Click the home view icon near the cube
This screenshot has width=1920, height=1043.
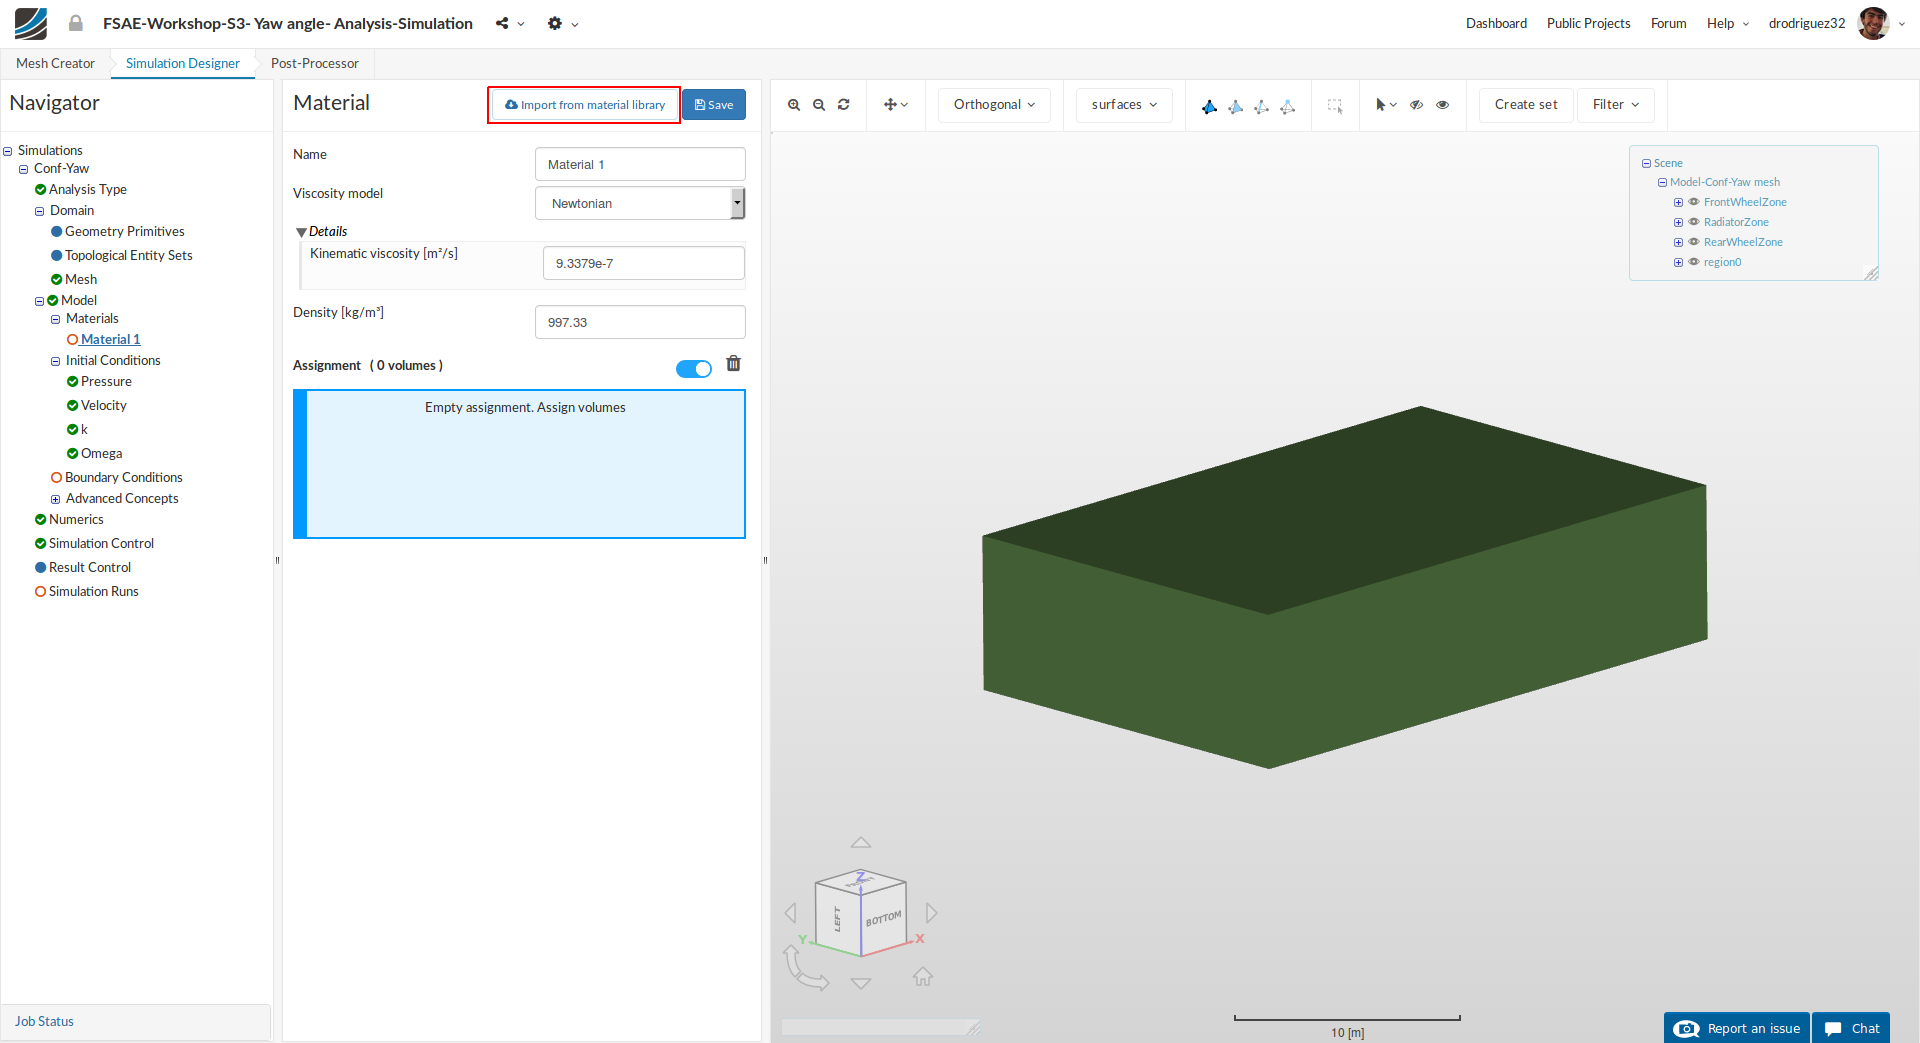point(922,976)
